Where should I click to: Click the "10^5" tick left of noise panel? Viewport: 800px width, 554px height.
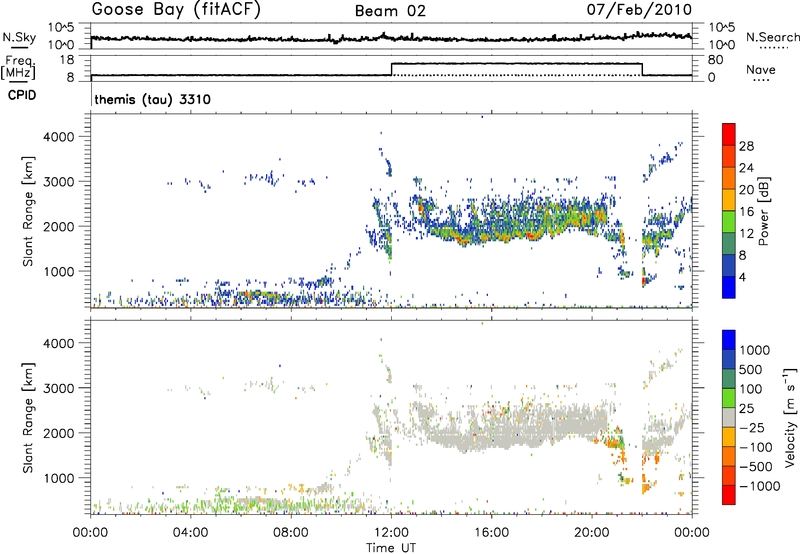[61, 28]
